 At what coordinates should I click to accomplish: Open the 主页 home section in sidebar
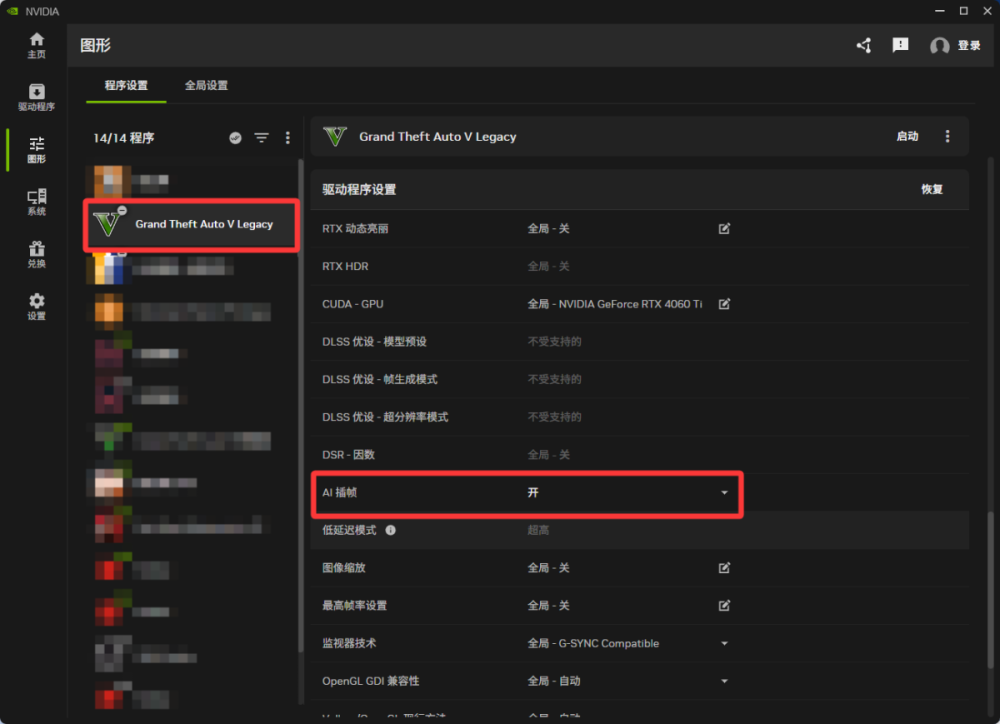36,45
